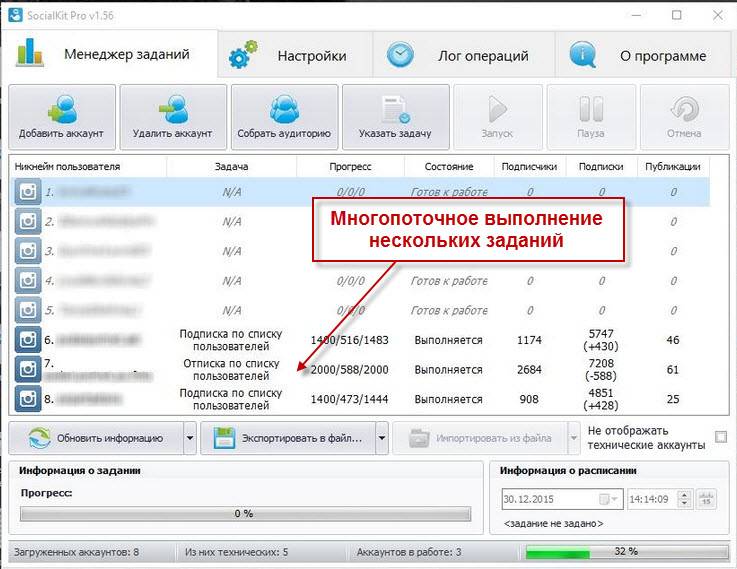Click the calendar icon next to the time field
Screen dimensions: 737x569
point(706,499)
